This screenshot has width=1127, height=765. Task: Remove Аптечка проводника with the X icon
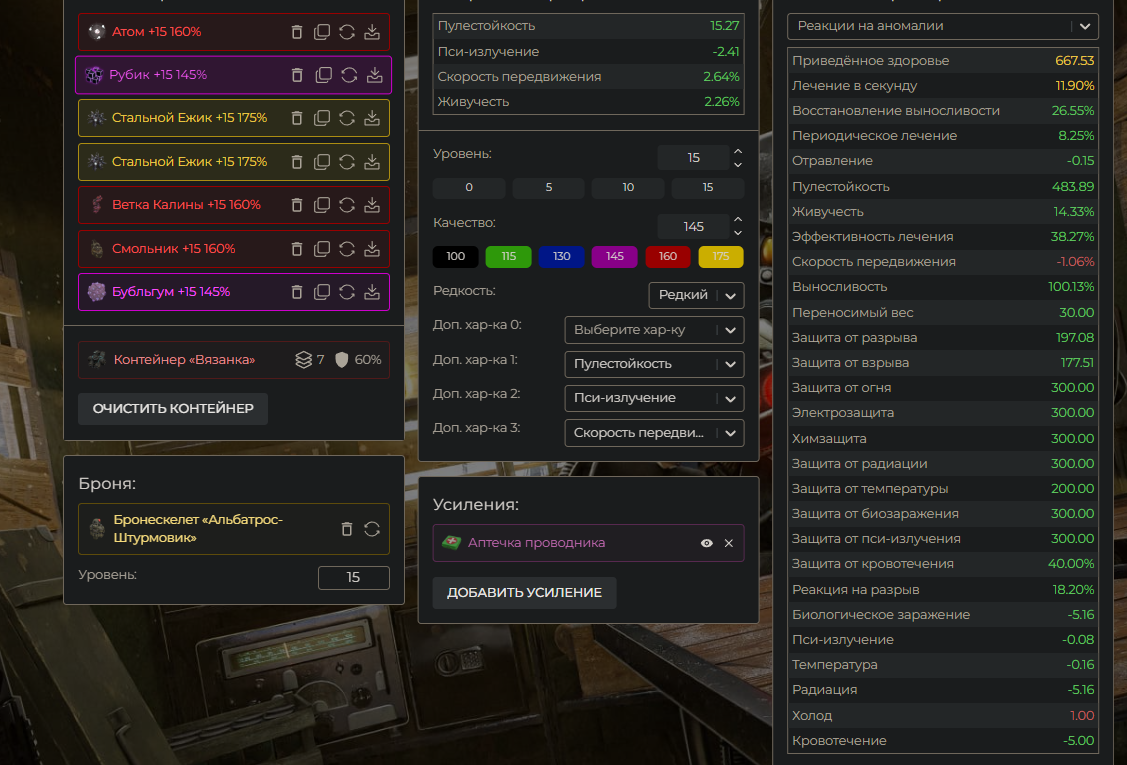(729, 543)
